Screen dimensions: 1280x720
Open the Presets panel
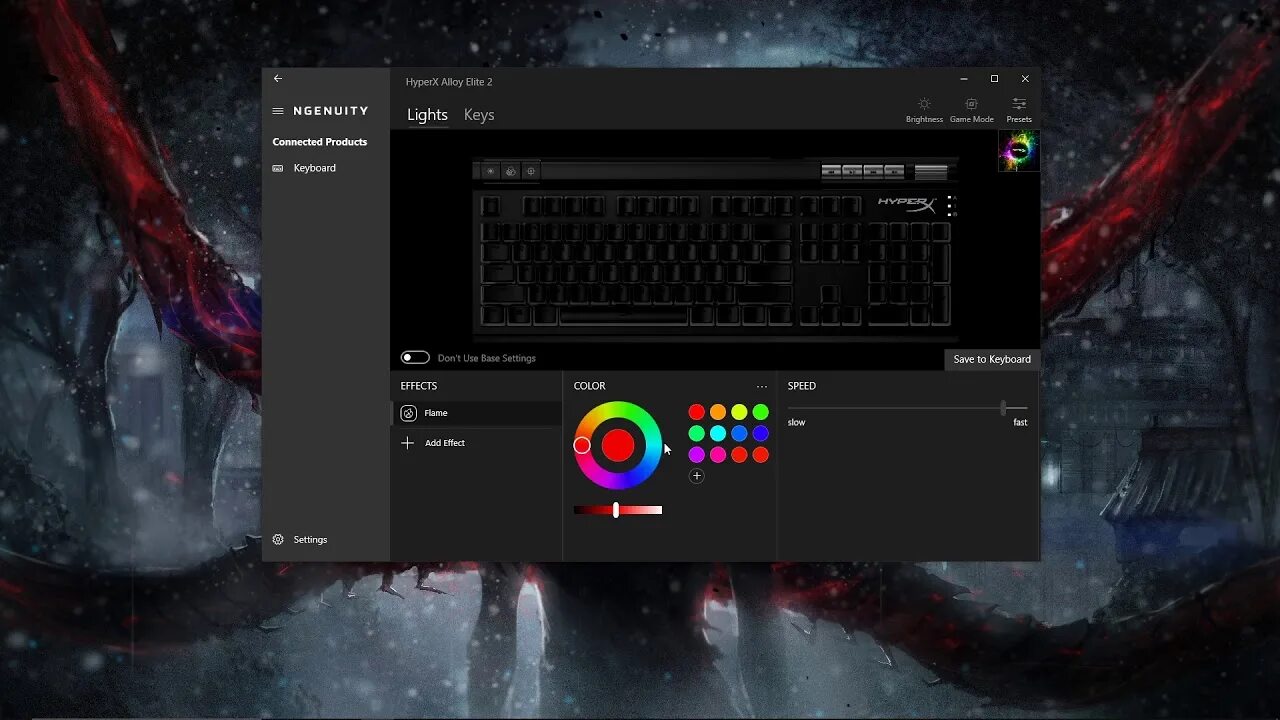point(1019,110)
